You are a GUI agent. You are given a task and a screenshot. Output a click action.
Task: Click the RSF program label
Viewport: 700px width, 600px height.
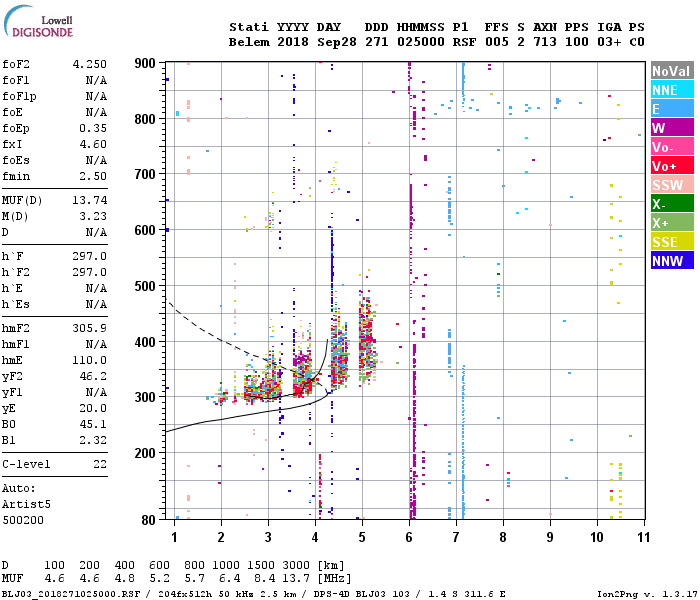(x=464, y=42)
